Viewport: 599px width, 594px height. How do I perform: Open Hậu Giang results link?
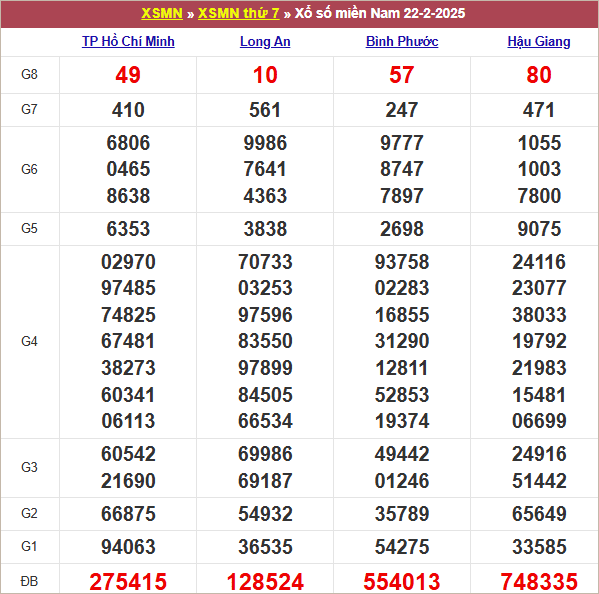tap(539, 41)
